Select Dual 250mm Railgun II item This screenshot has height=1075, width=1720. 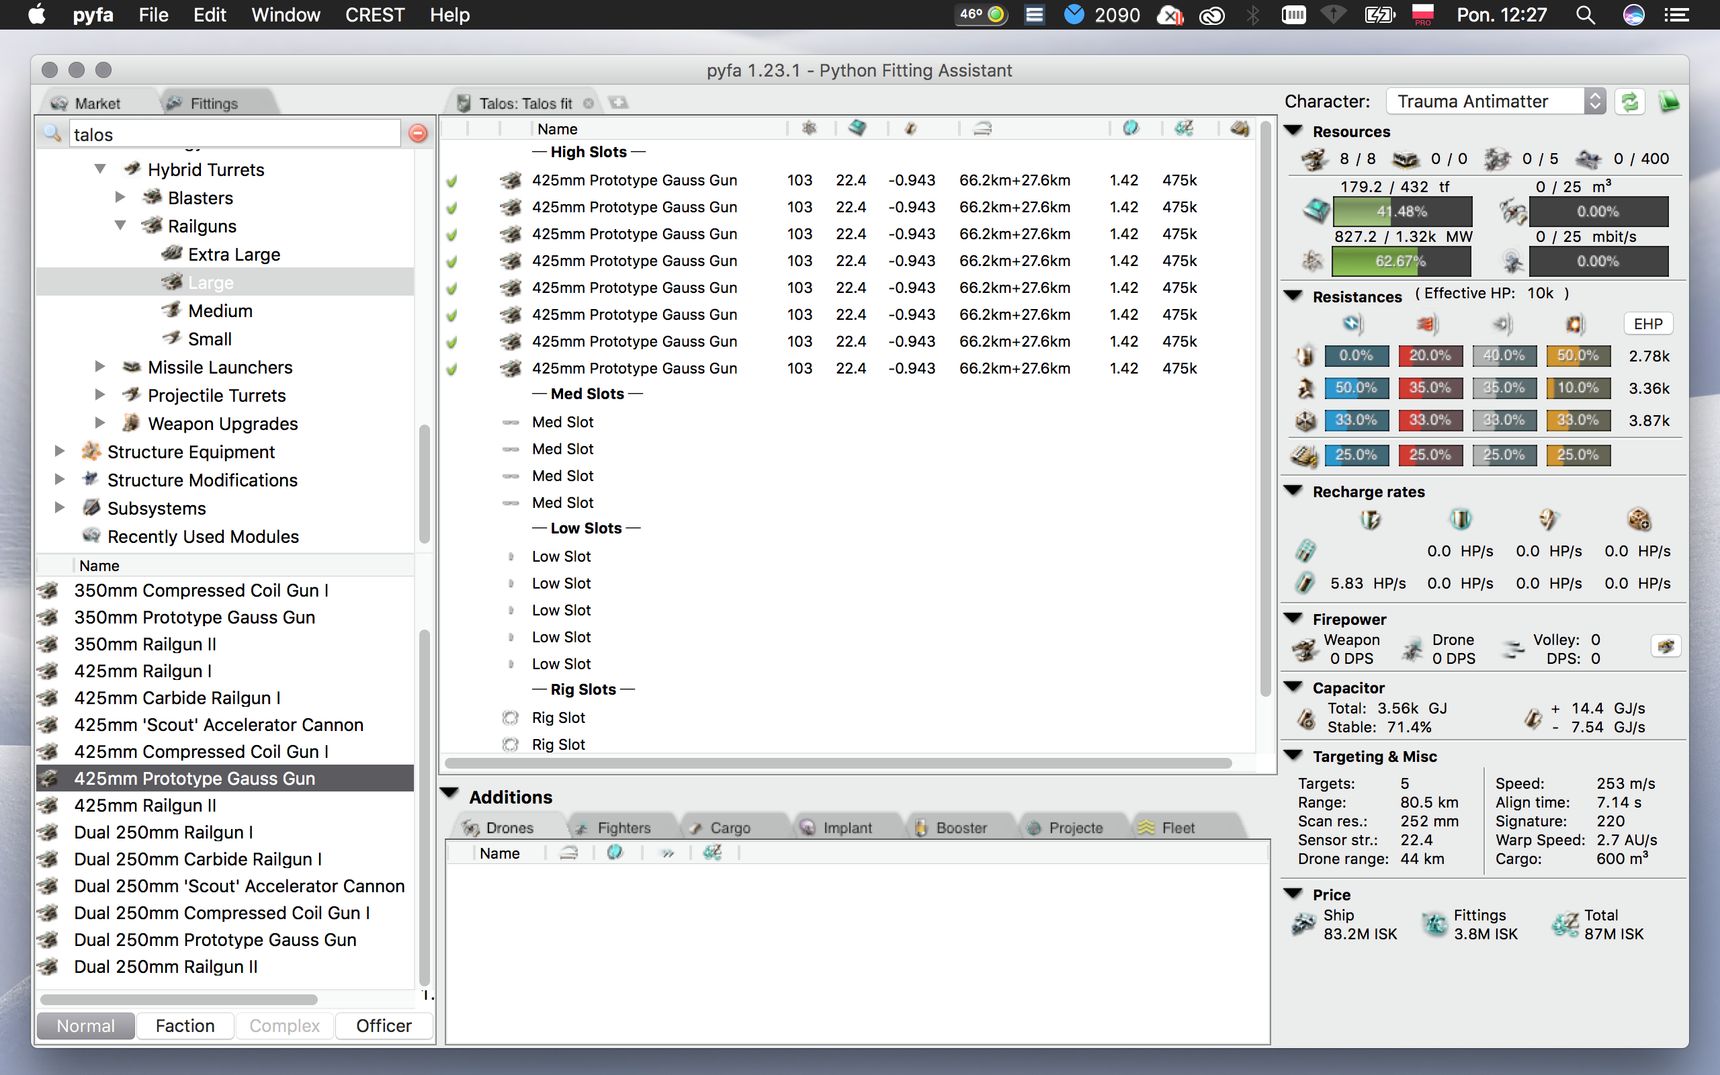225,967
